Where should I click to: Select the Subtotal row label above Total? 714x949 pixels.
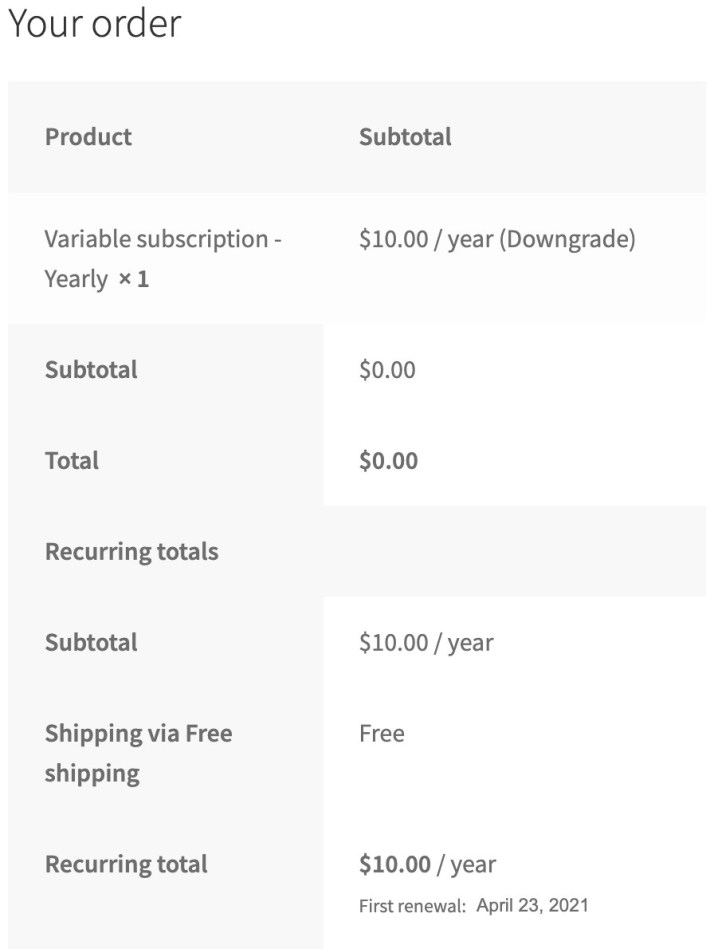click(91, 370)
